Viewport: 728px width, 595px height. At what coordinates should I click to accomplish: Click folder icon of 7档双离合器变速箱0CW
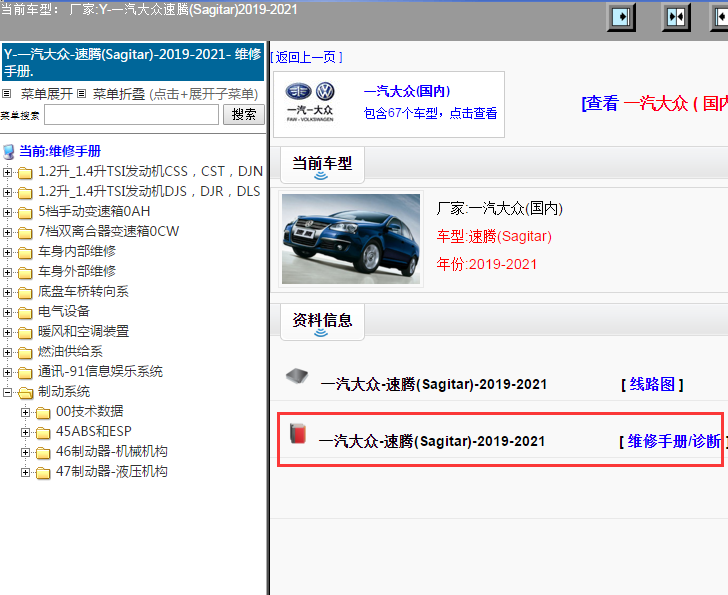[x=25, y=233]
